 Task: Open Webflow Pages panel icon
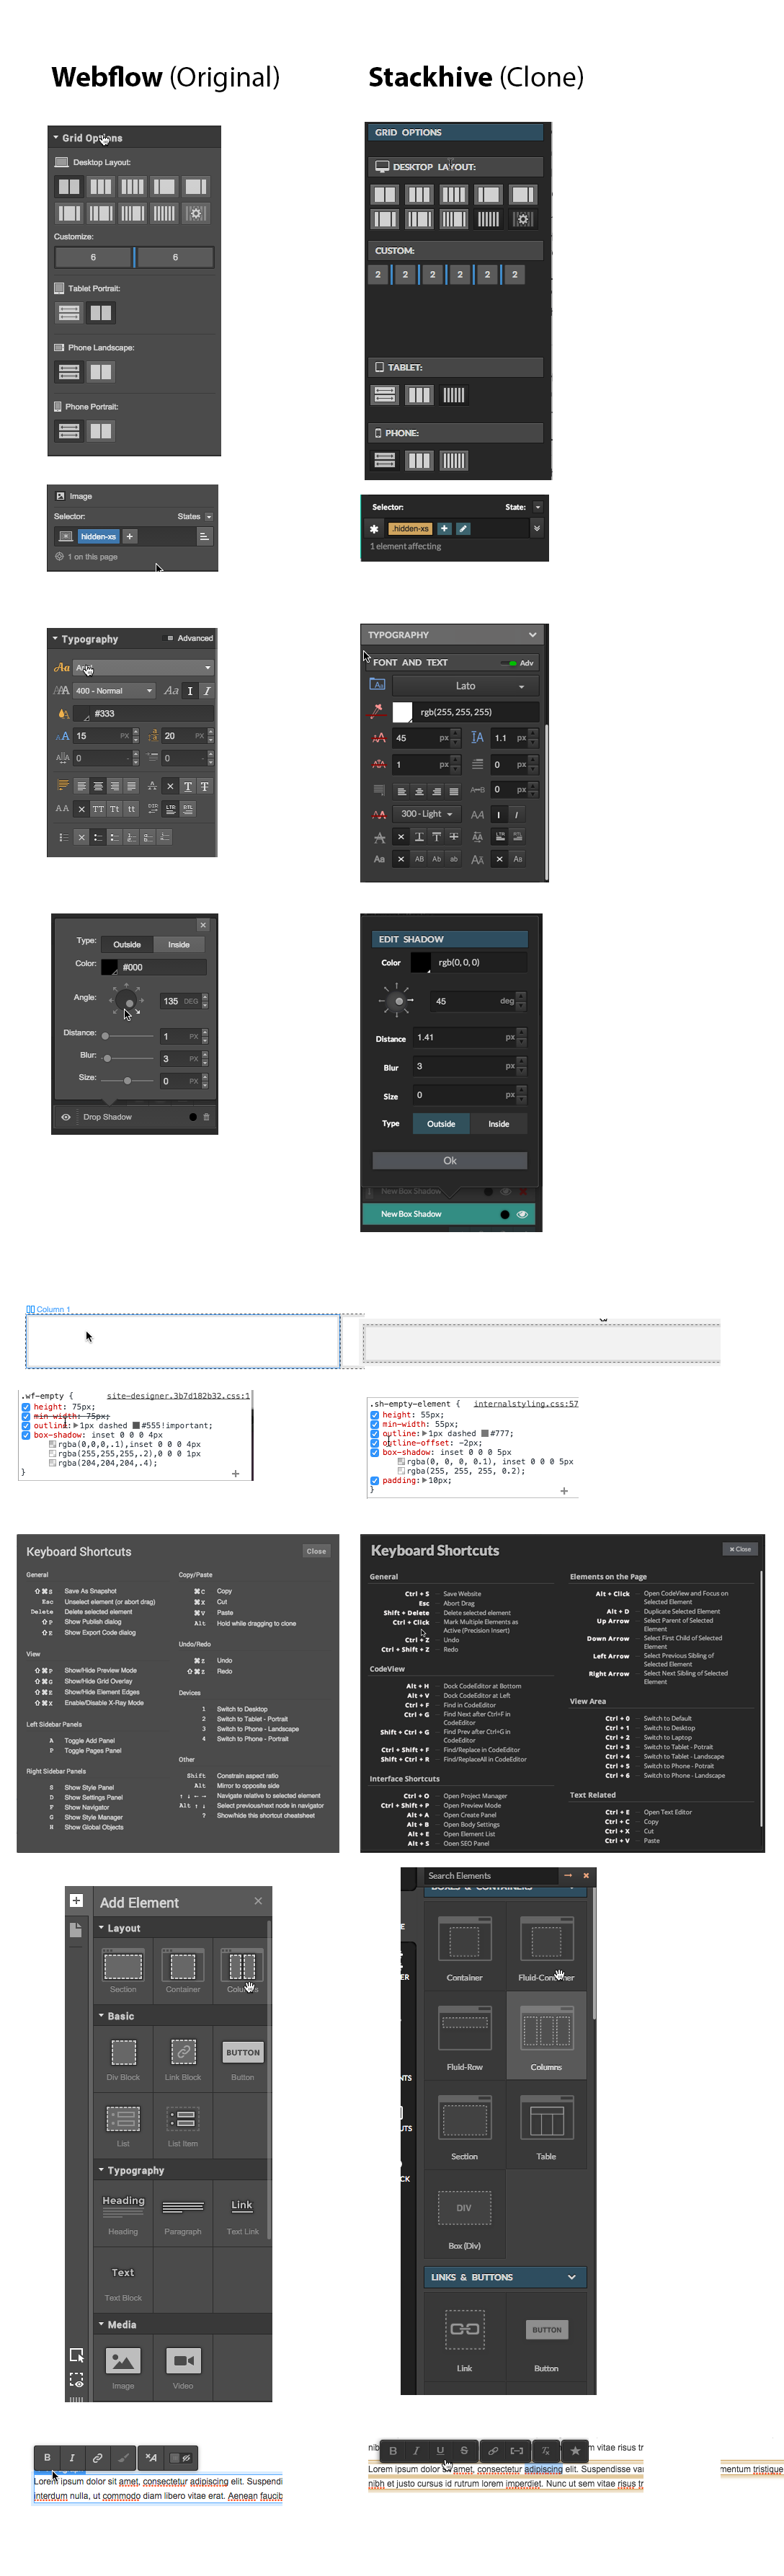[x=76, y=1929]
